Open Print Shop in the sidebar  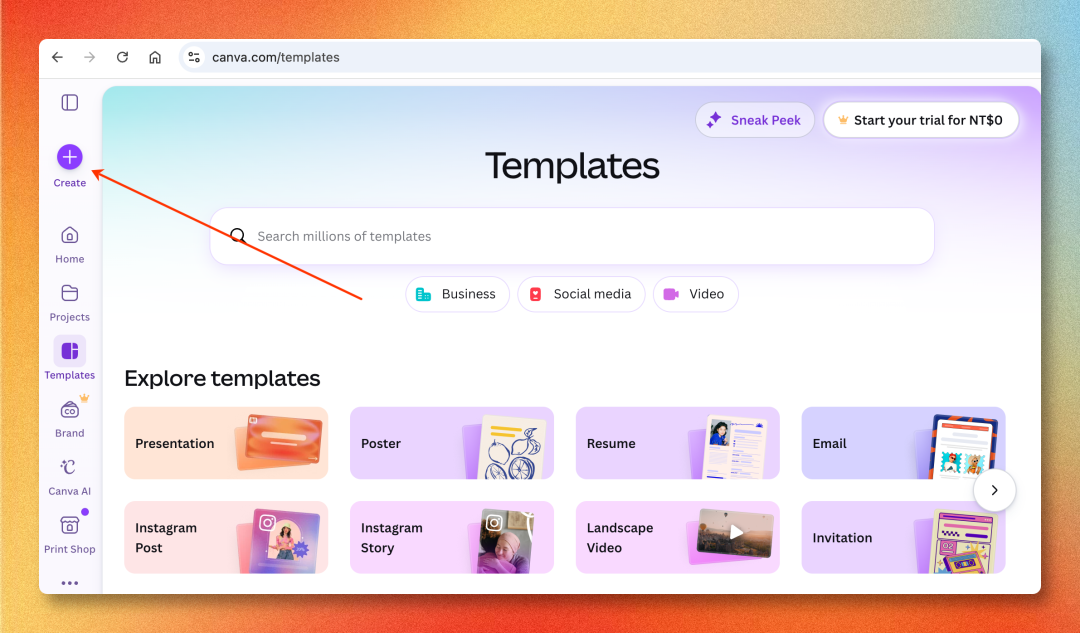(x=70, y=535)
